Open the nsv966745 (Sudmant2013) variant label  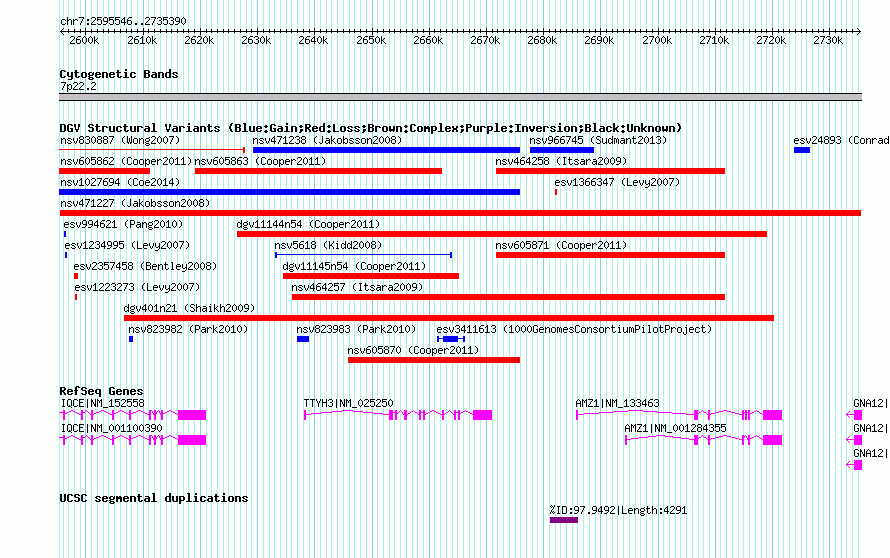598,140
